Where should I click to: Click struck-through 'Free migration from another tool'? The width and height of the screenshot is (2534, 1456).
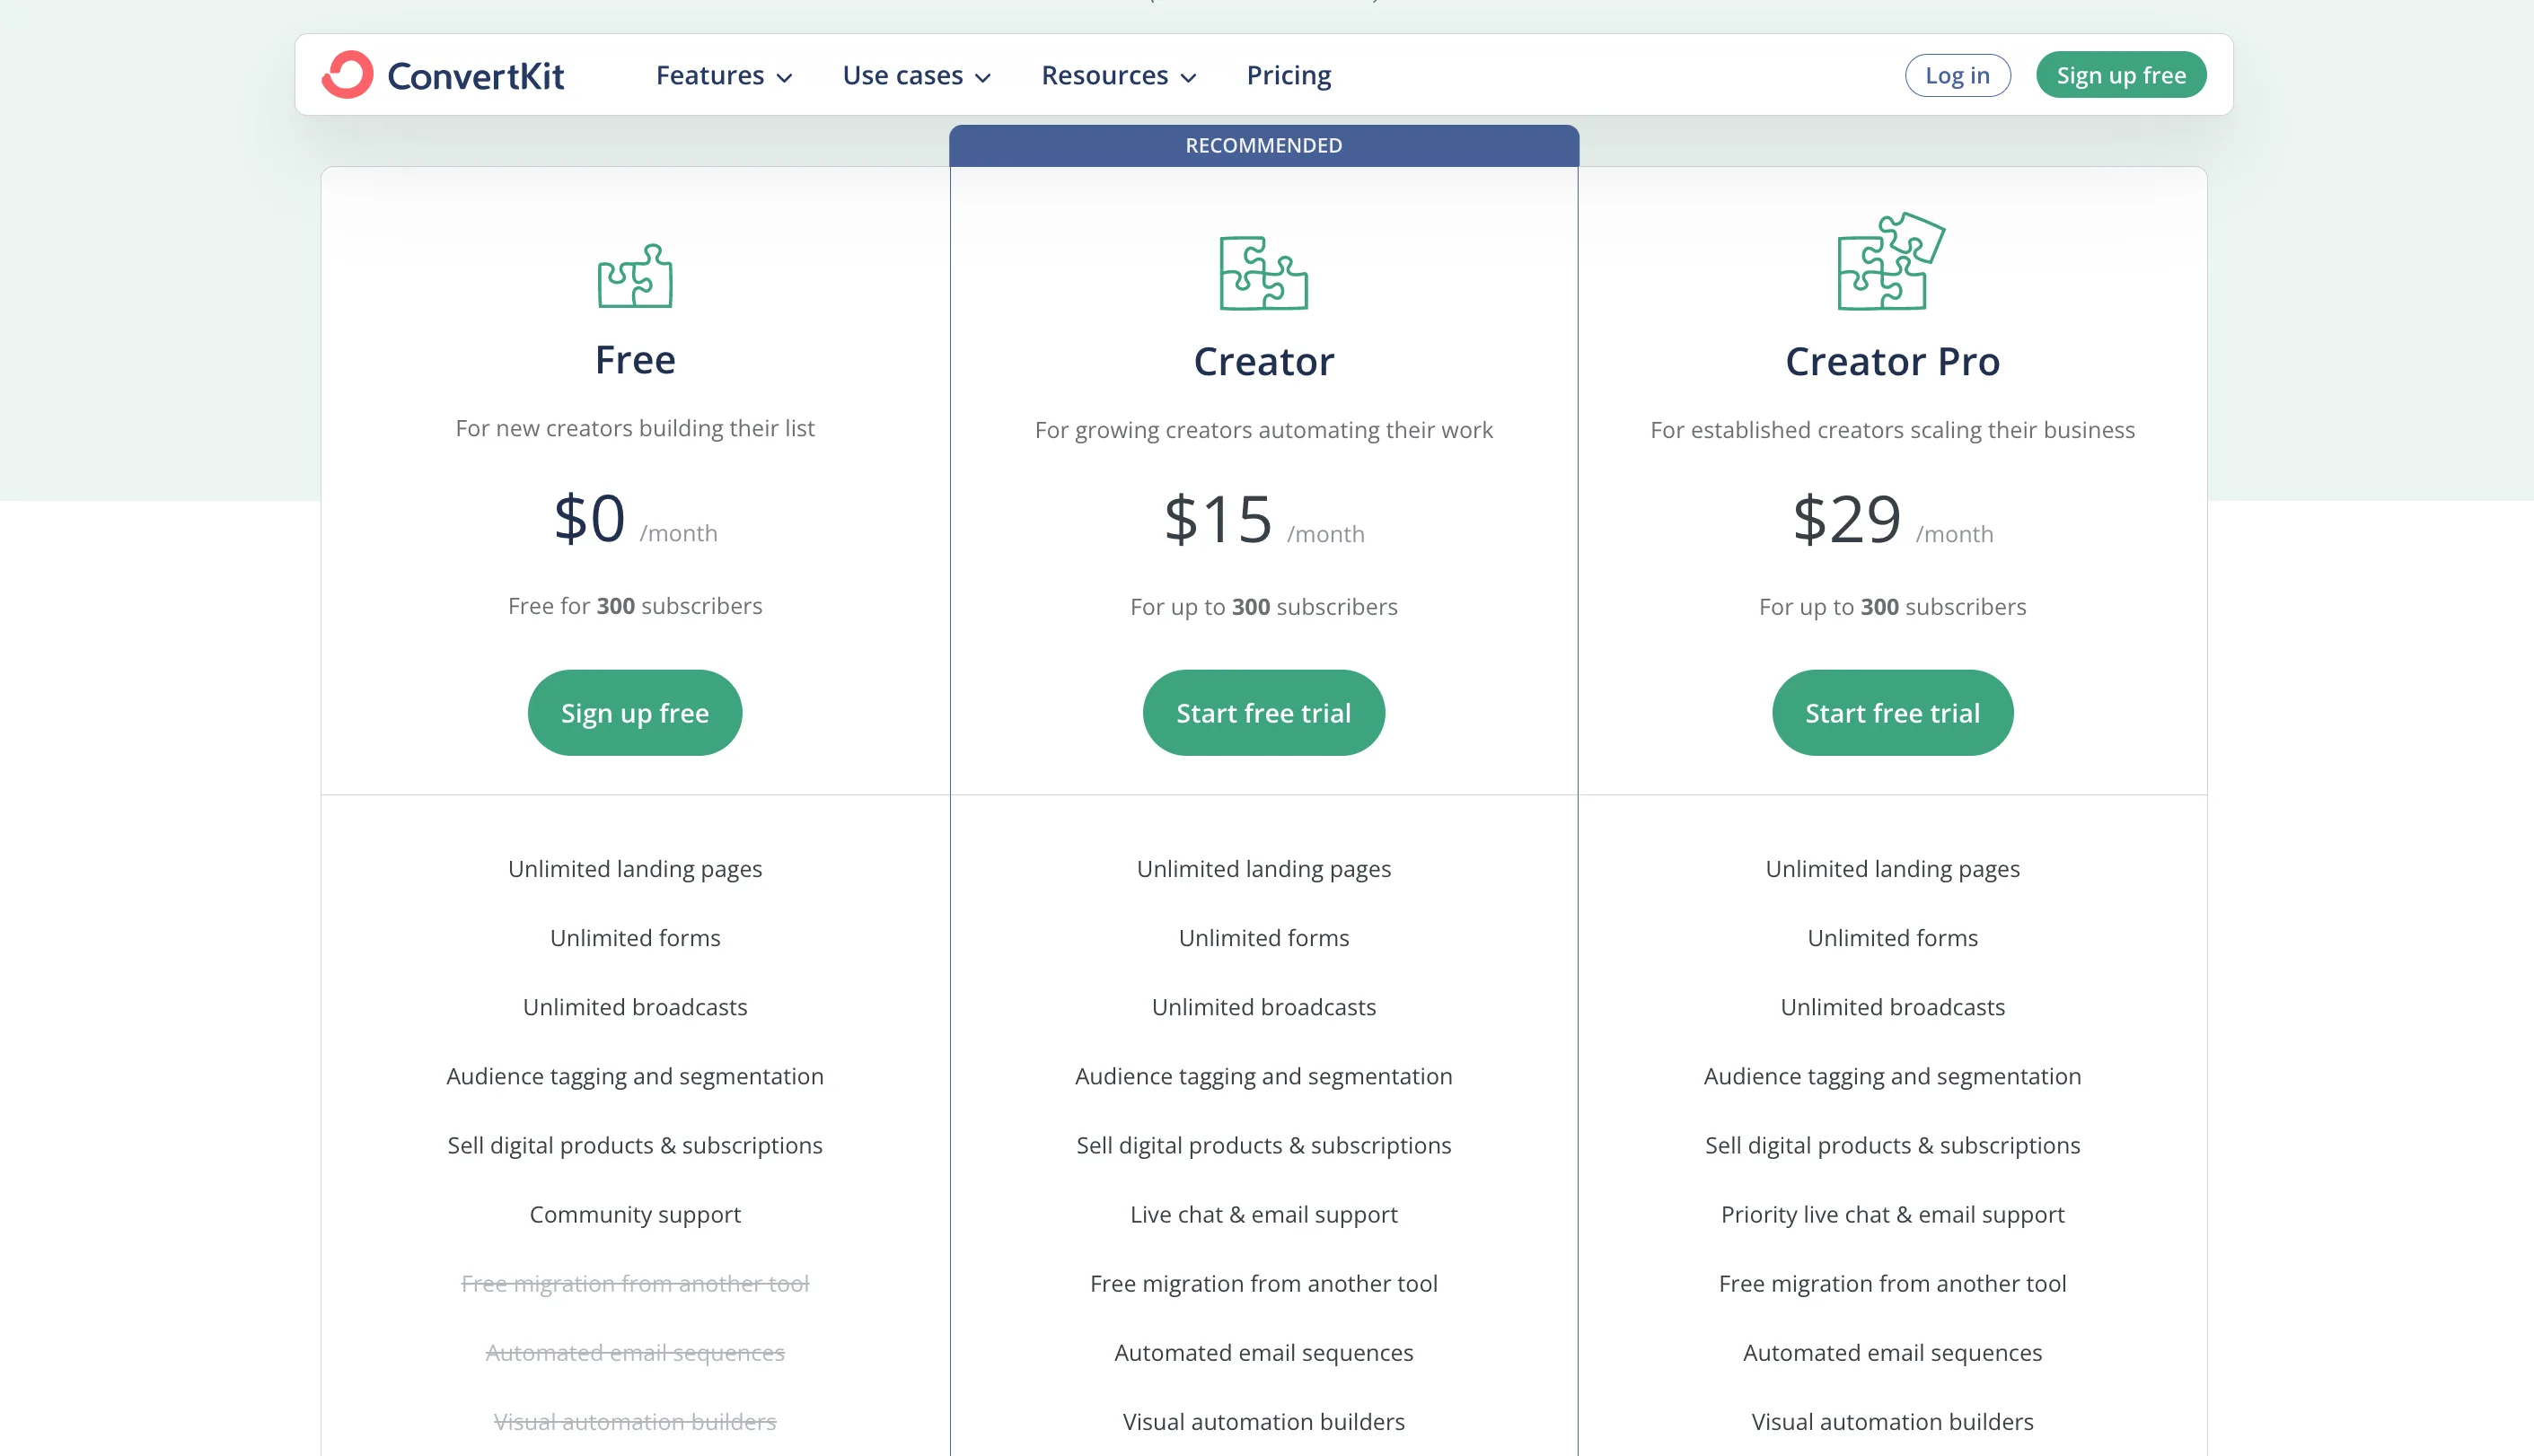click(x=635, y=1284)
